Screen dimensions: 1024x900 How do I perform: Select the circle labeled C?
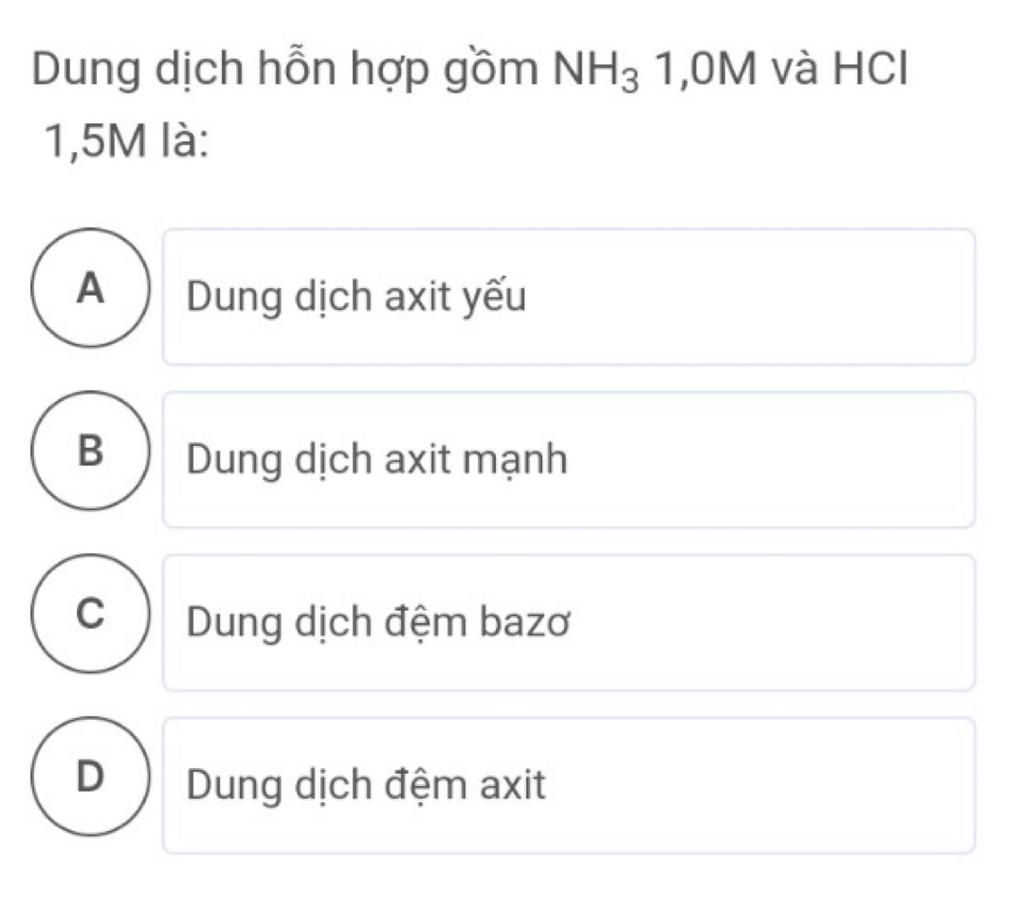91,613
